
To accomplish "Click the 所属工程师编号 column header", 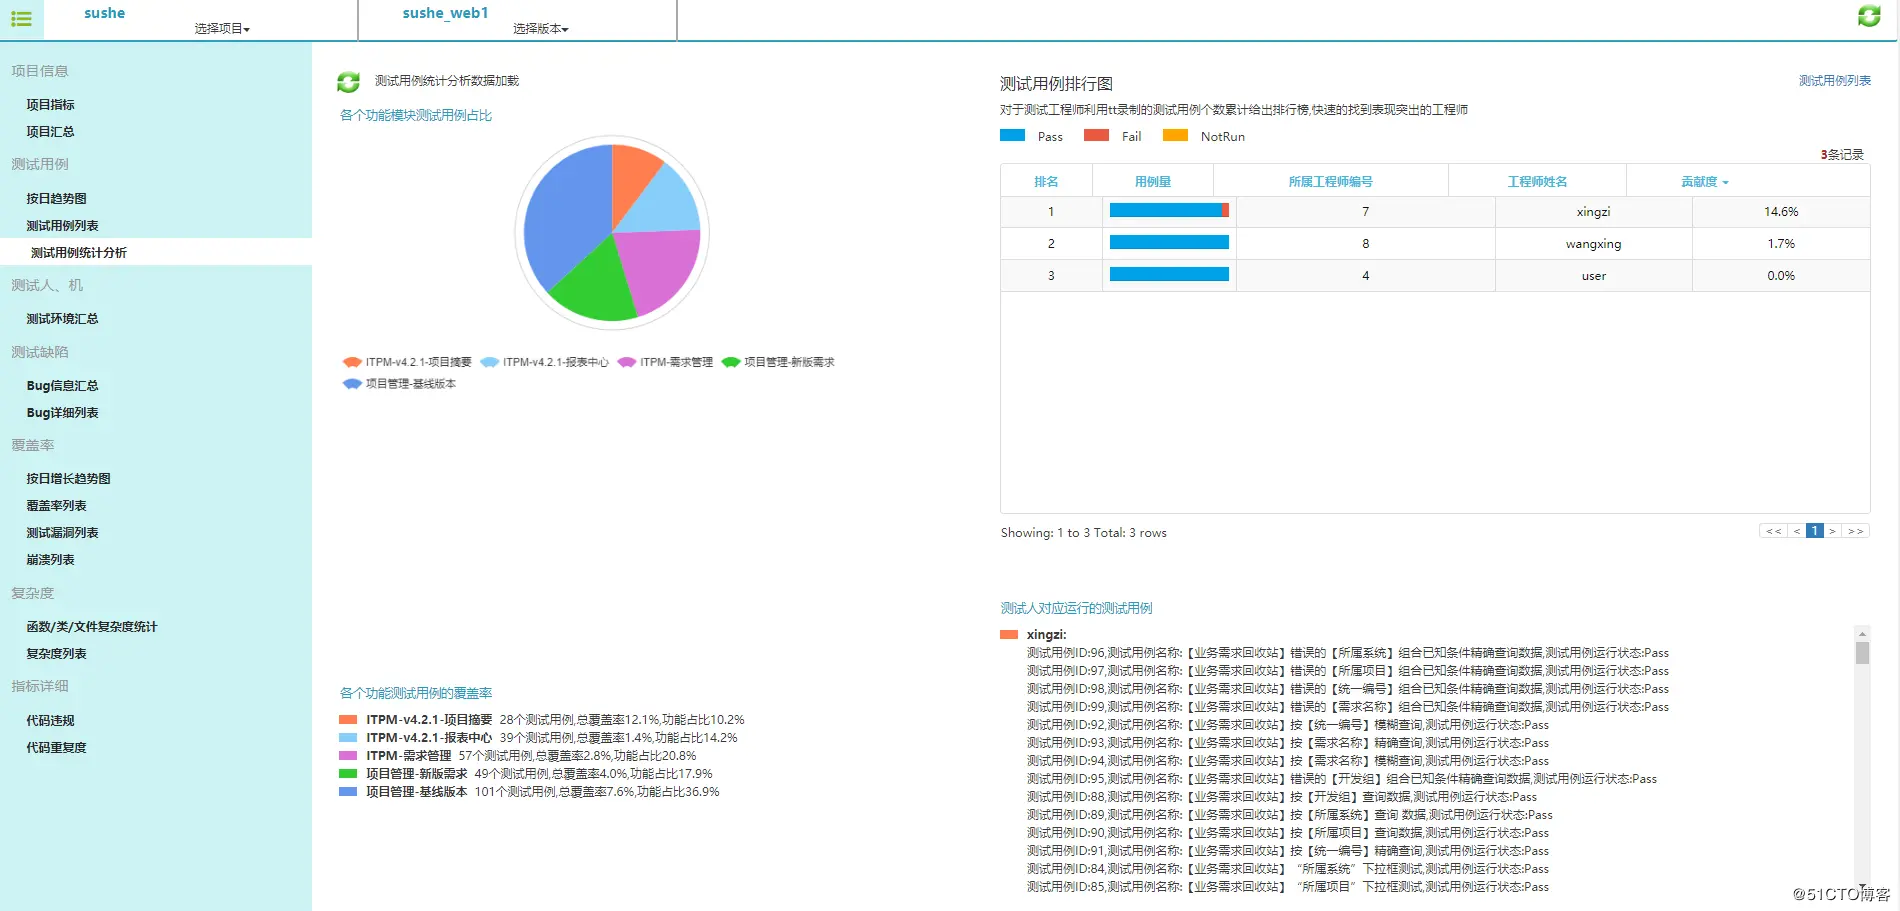I will (x=1330, y=182).
